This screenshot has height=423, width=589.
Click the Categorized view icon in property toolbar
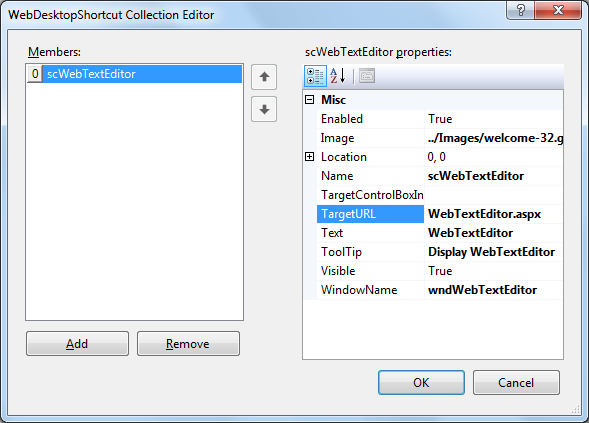pos(315,76)
